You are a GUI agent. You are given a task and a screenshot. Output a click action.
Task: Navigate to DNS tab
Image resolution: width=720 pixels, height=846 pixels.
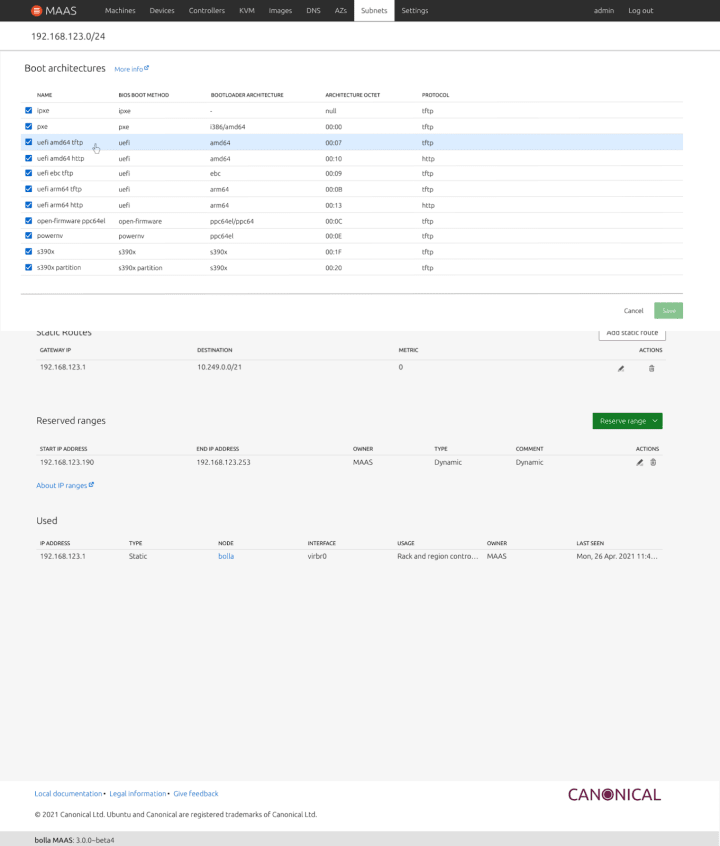click(313, 10)
